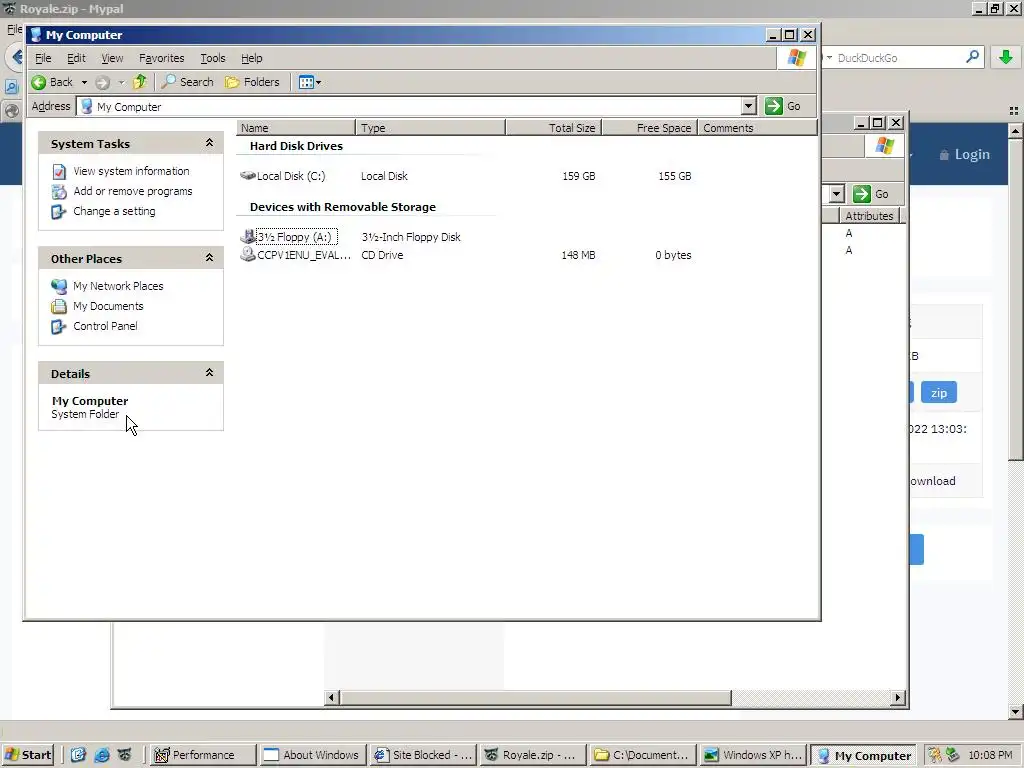This screenshot has width=1024, height=768.
Task: Switch to Site Blocked taskbar window
Action: [423, 755]
